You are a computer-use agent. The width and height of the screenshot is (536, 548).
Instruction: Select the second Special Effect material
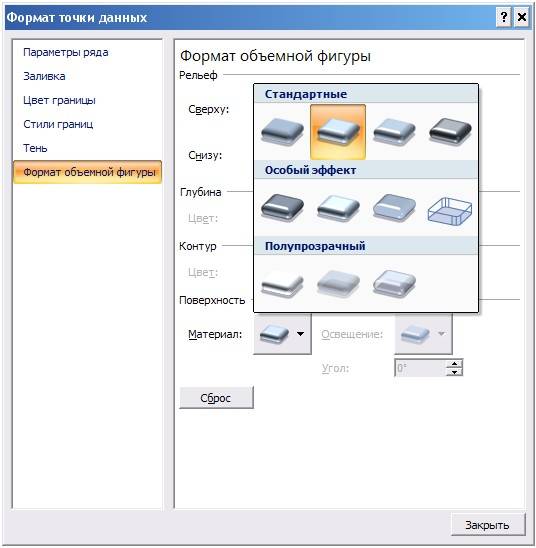click(x=338, y=208)
